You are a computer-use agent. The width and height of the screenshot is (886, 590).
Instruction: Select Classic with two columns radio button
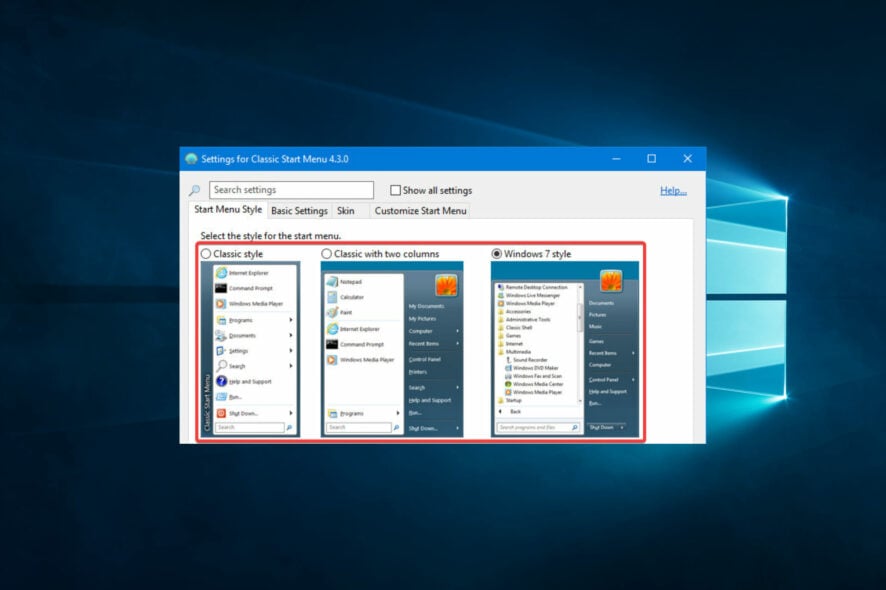pos(326,254)
